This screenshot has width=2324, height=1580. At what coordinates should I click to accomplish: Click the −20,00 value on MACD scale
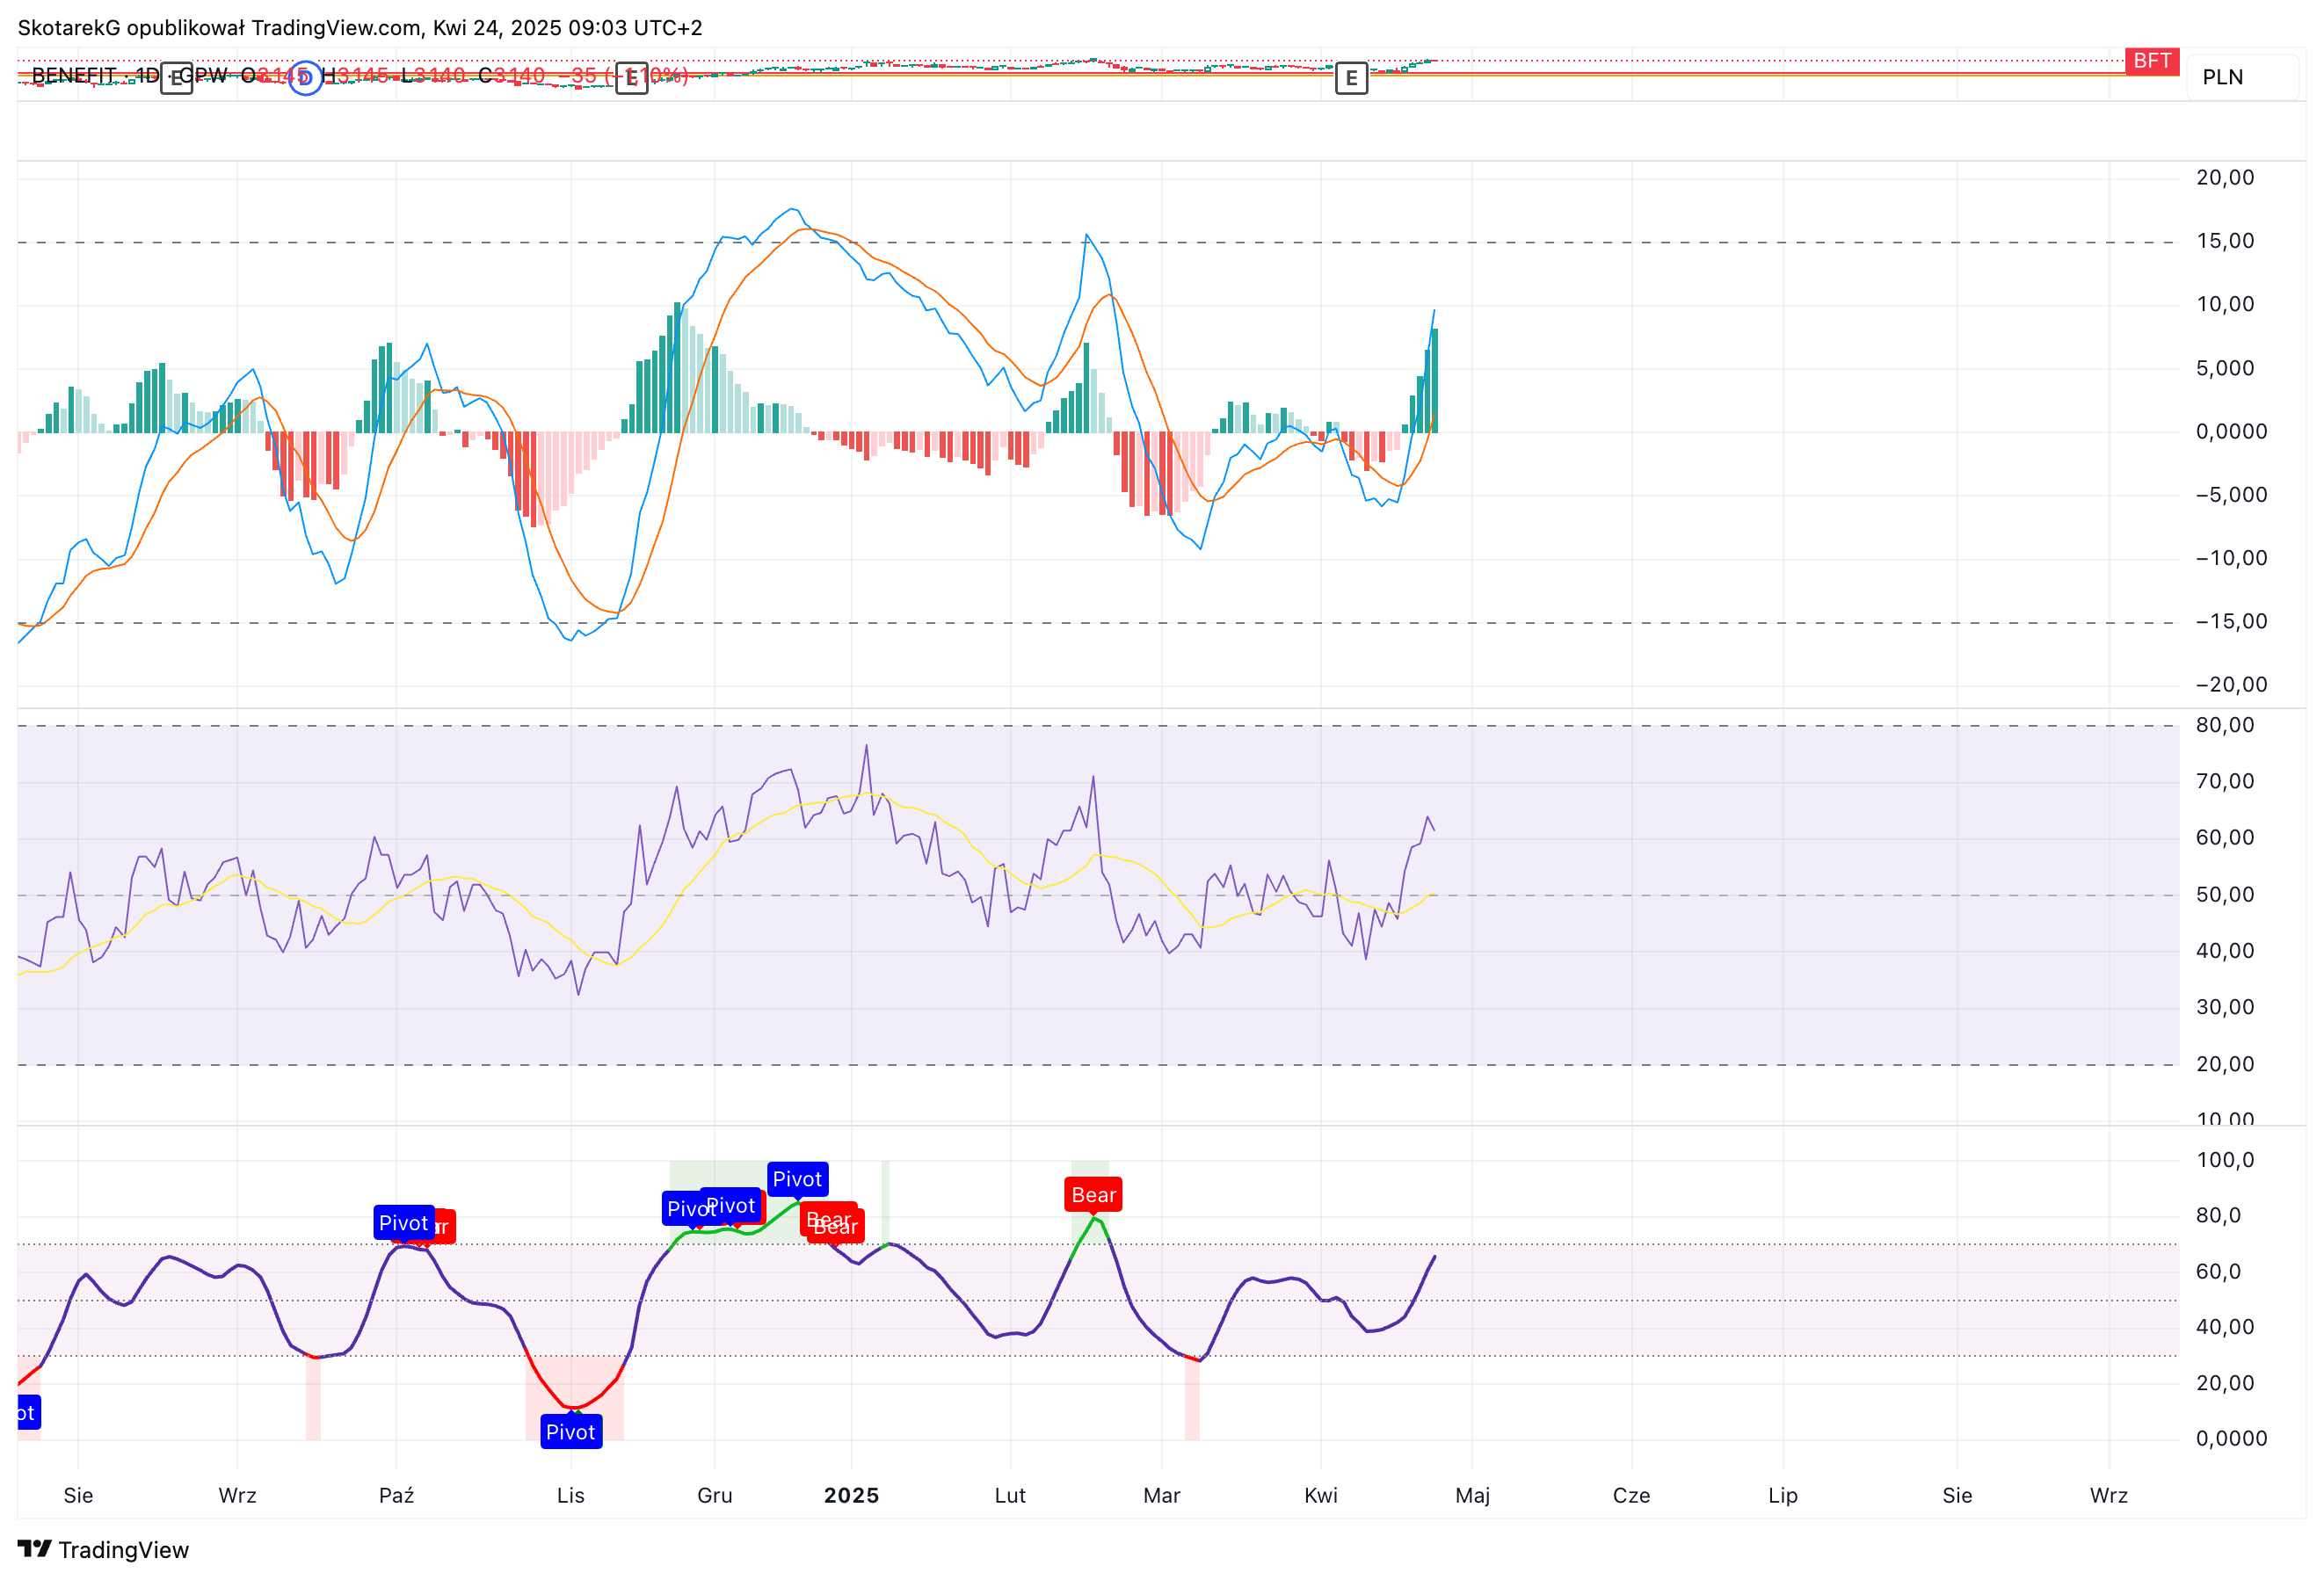tap(2231, 685)
